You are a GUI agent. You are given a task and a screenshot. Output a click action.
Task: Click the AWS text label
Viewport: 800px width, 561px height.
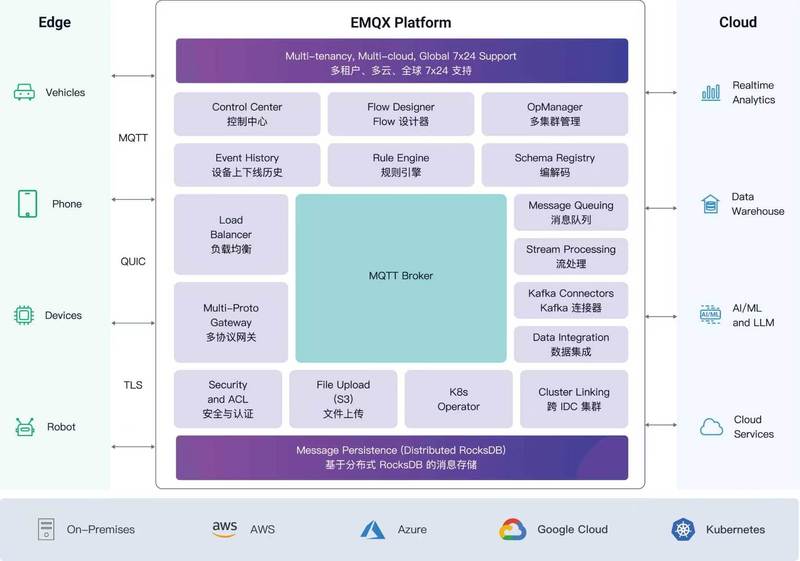click(x=262, y=529)
